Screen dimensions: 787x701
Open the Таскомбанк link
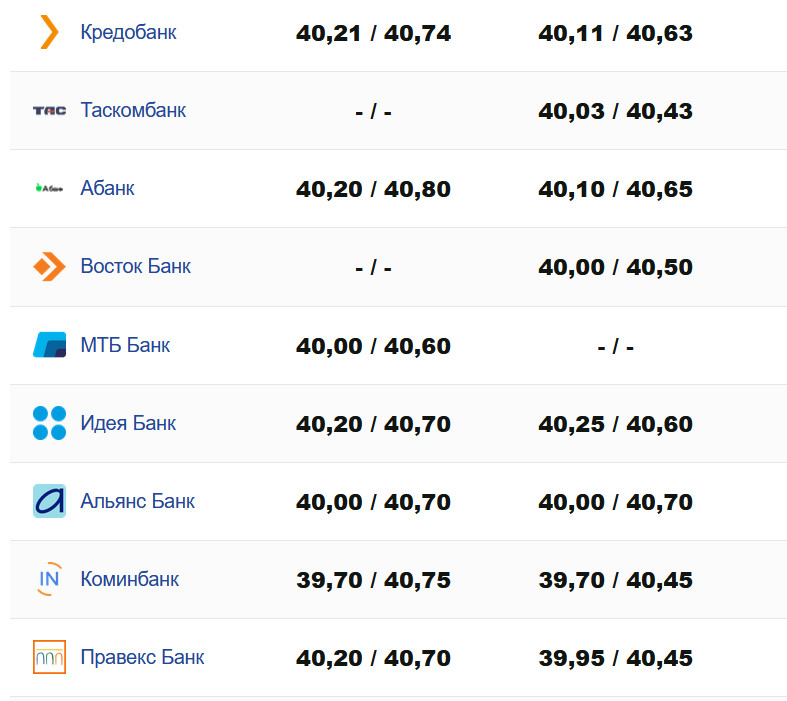click(133, 110)
